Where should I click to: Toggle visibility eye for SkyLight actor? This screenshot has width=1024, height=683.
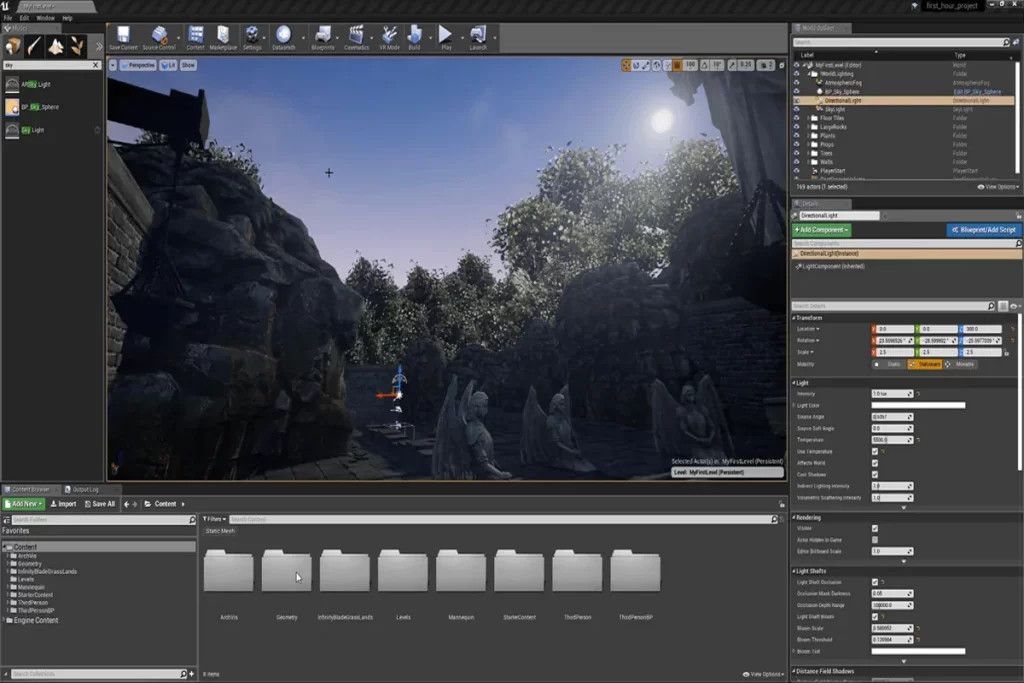click(x=797, y=109)
